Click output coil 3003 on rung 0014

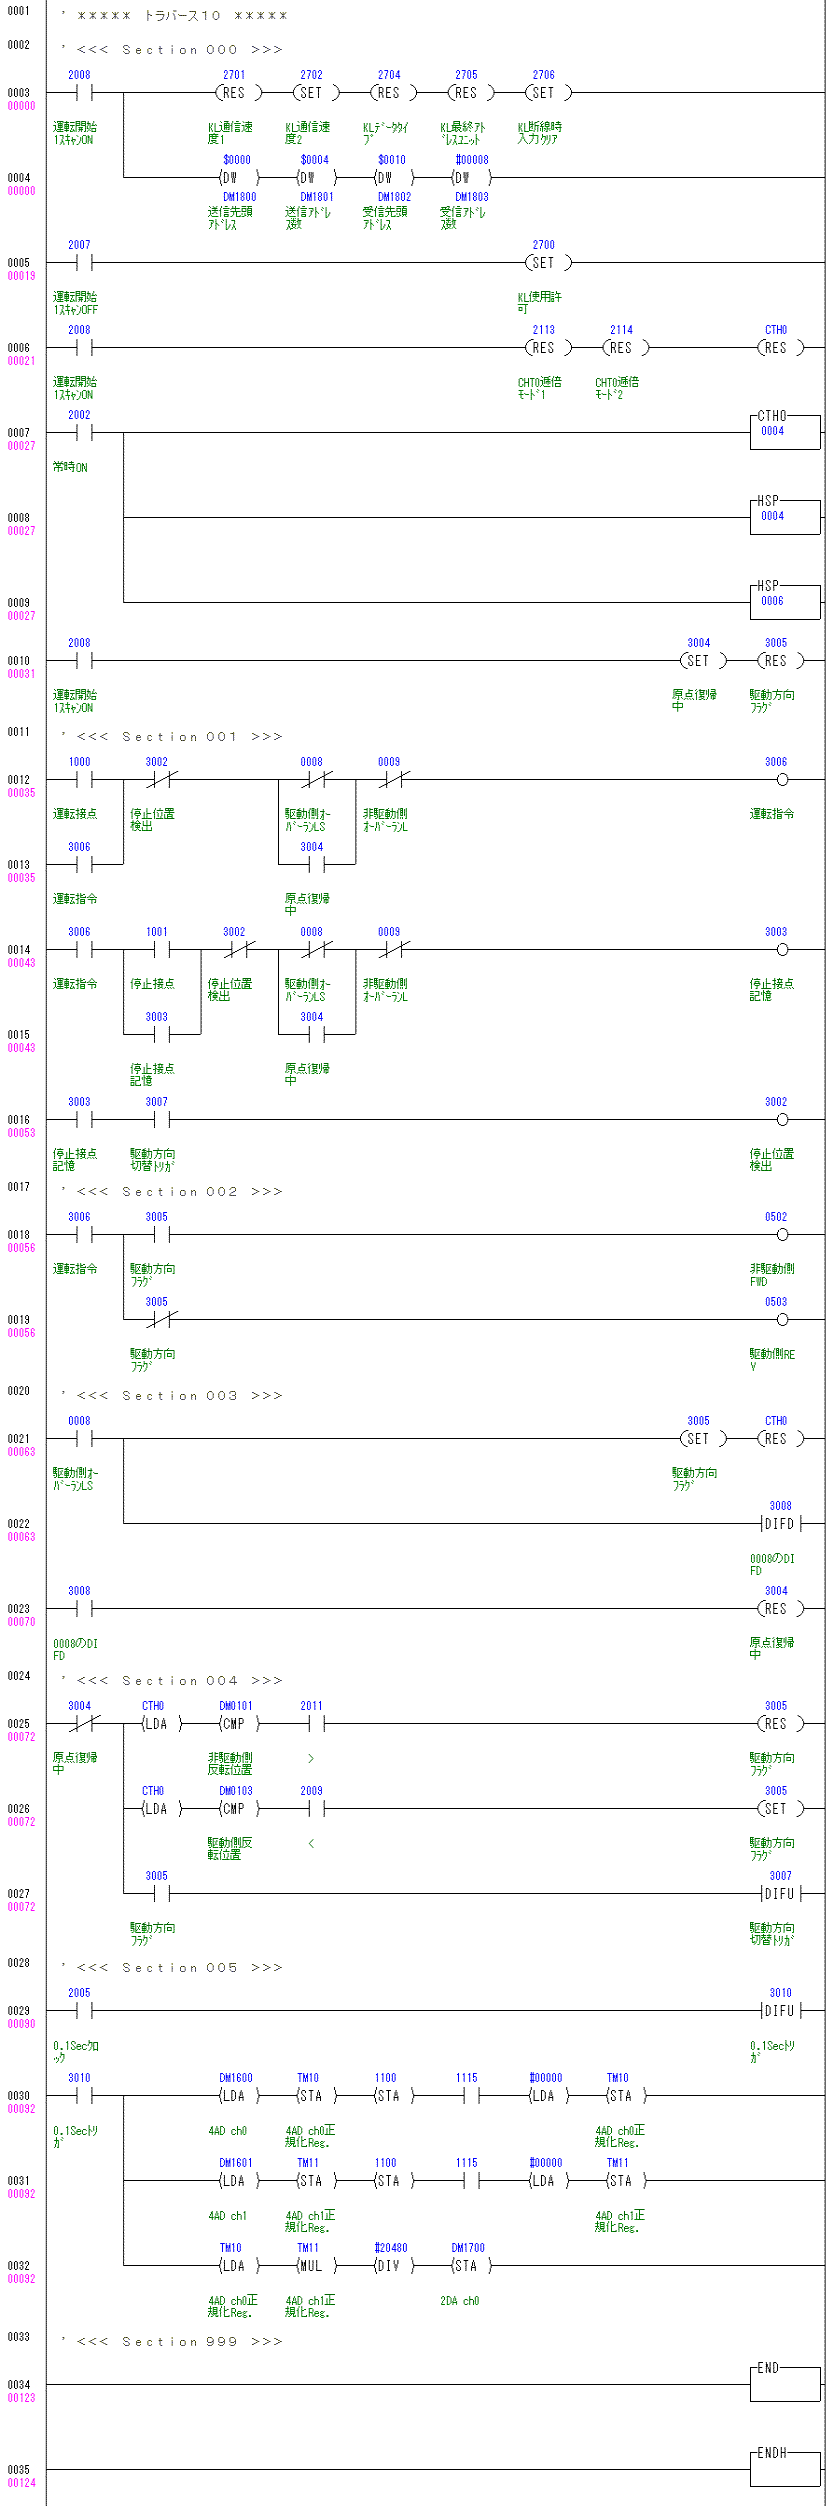click(782, 950)
